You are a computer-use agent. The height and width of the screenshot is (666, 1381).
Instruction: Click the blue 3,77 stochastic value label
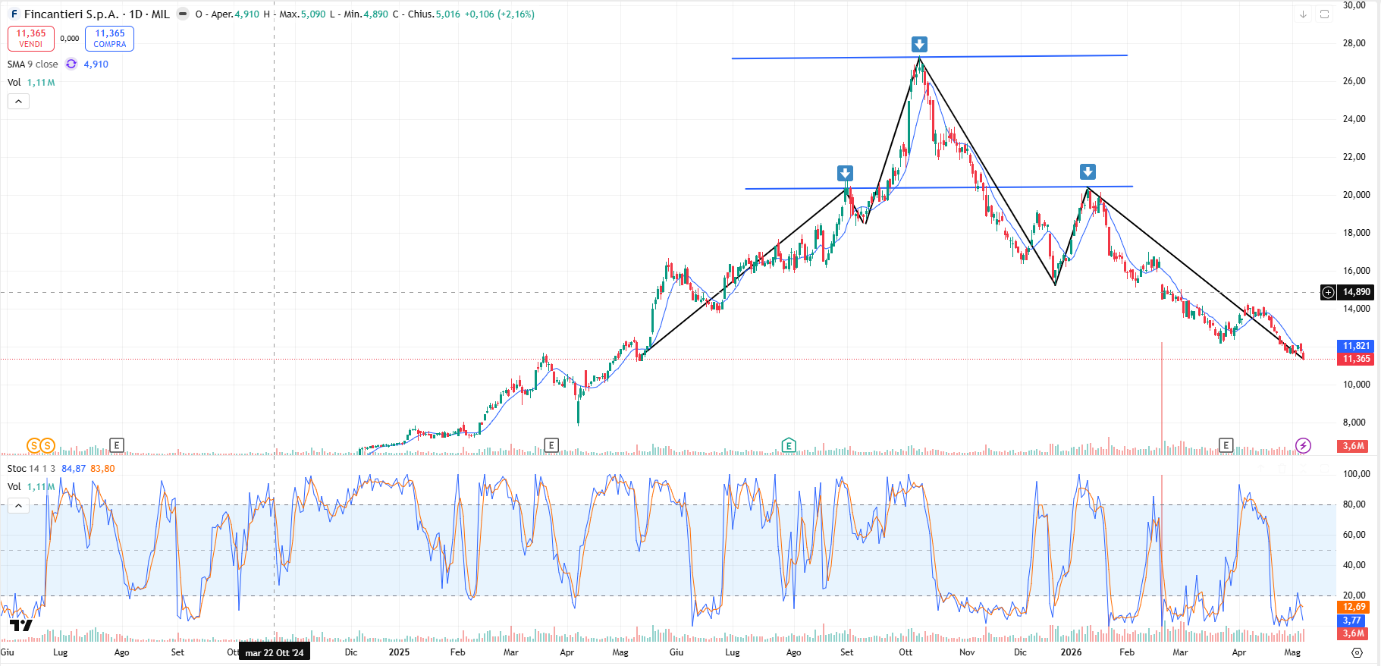[x=1354, y=620]
